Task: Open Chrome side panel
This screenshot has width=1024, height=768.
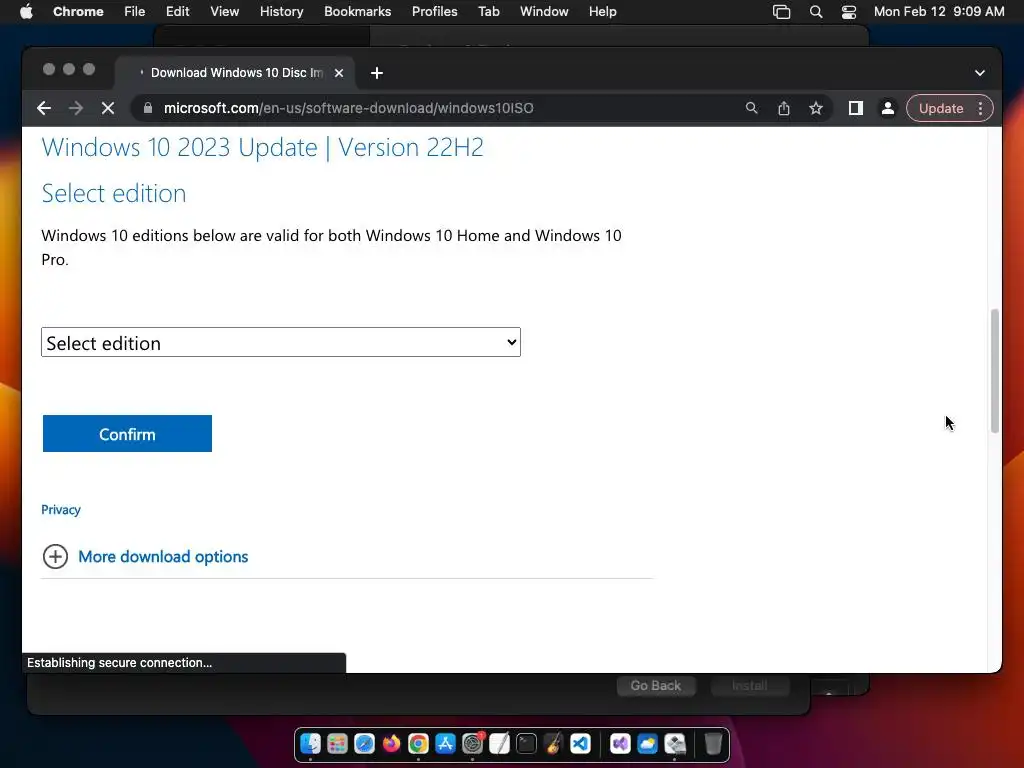Action: (856, 108)
